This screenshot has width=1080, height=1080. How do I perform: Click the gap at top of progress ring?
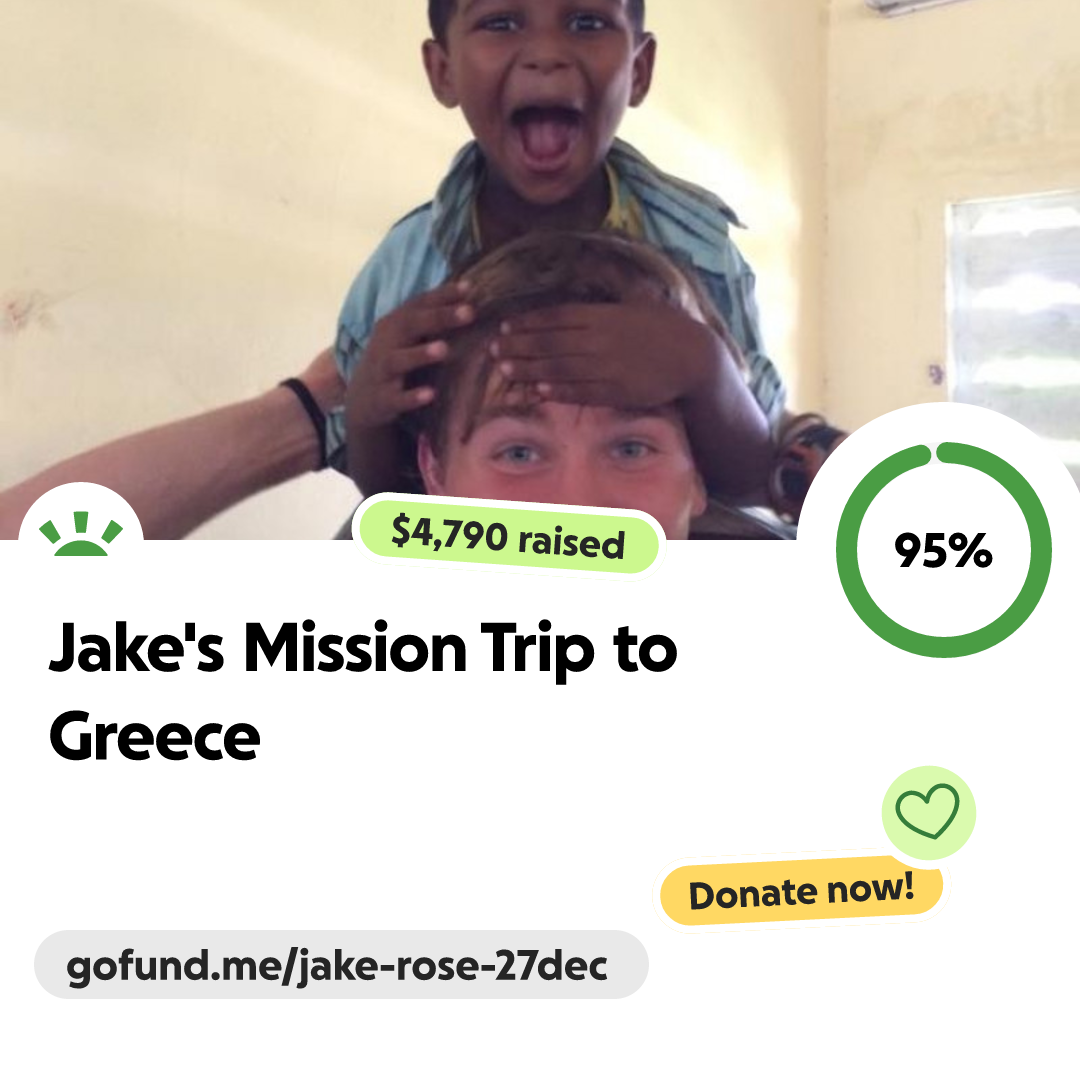[933, 453]
